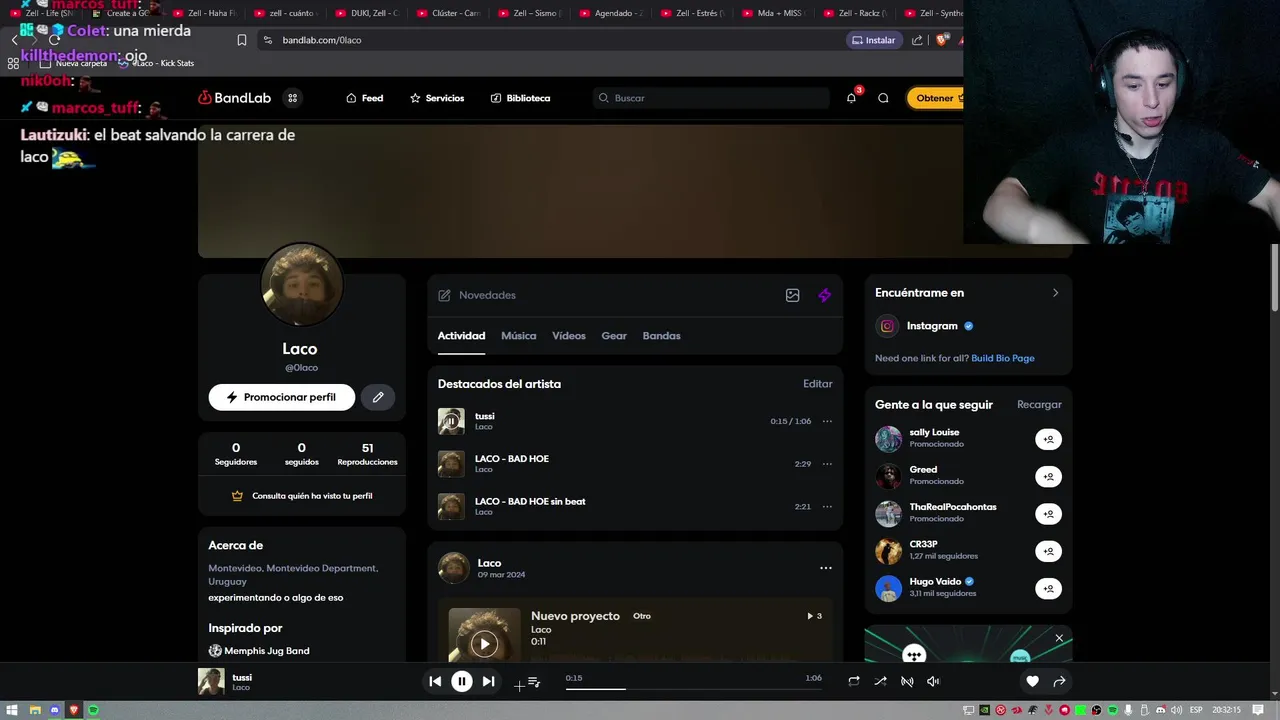1280x720 pixels.
Task: Expand the Encuéntrame en section arrow
Action: point(1055,293)
